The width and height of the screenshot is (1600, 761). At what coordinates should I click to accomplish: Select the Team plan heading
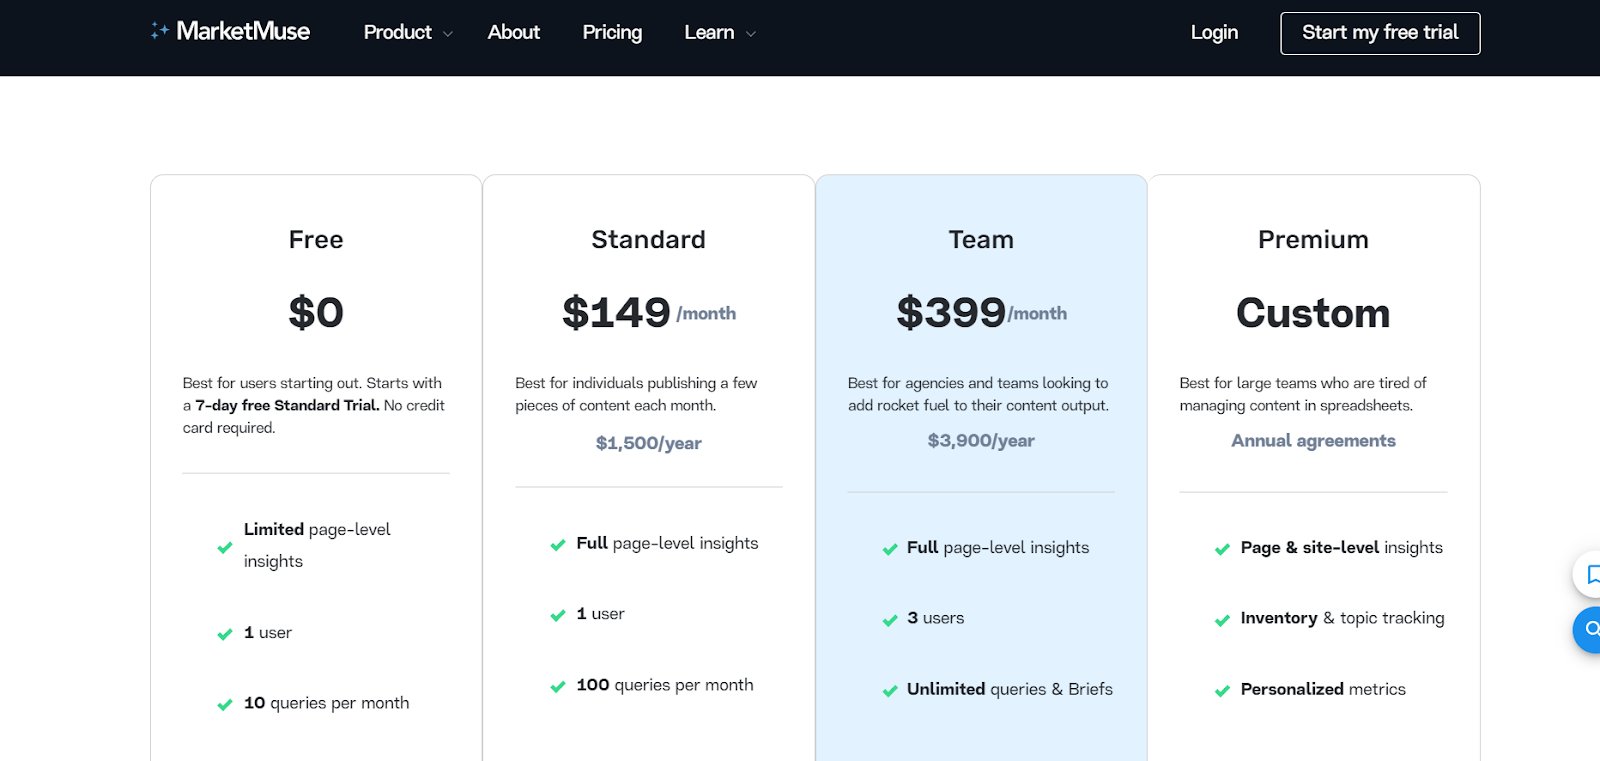tap(981, 240)
